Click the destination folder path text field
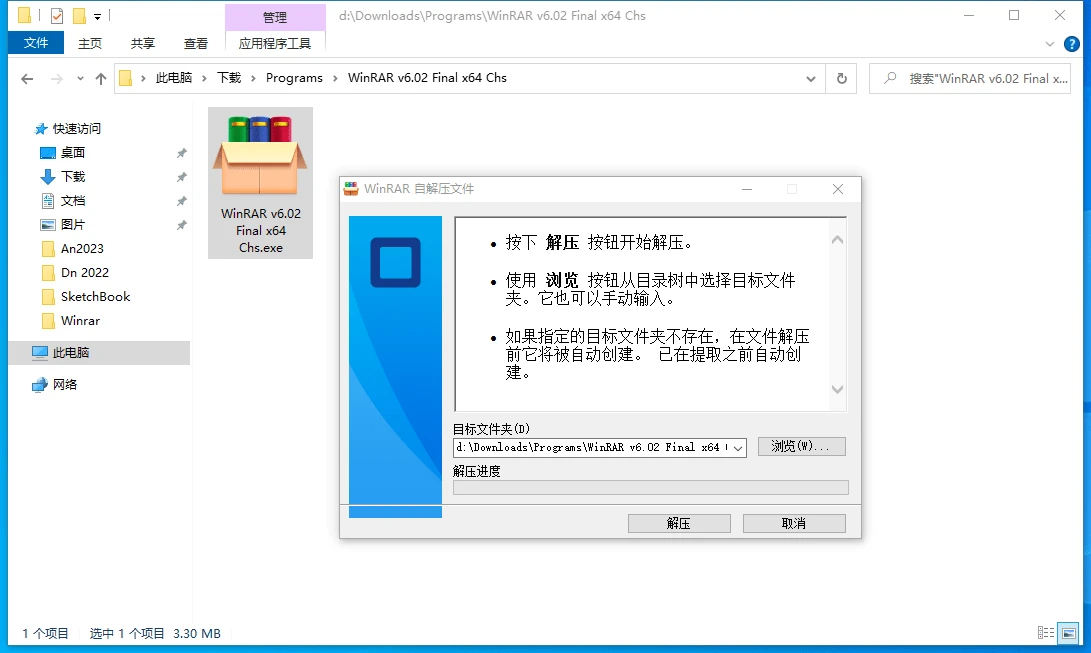This screenshot has height=653, width=1091. [592, 448]
